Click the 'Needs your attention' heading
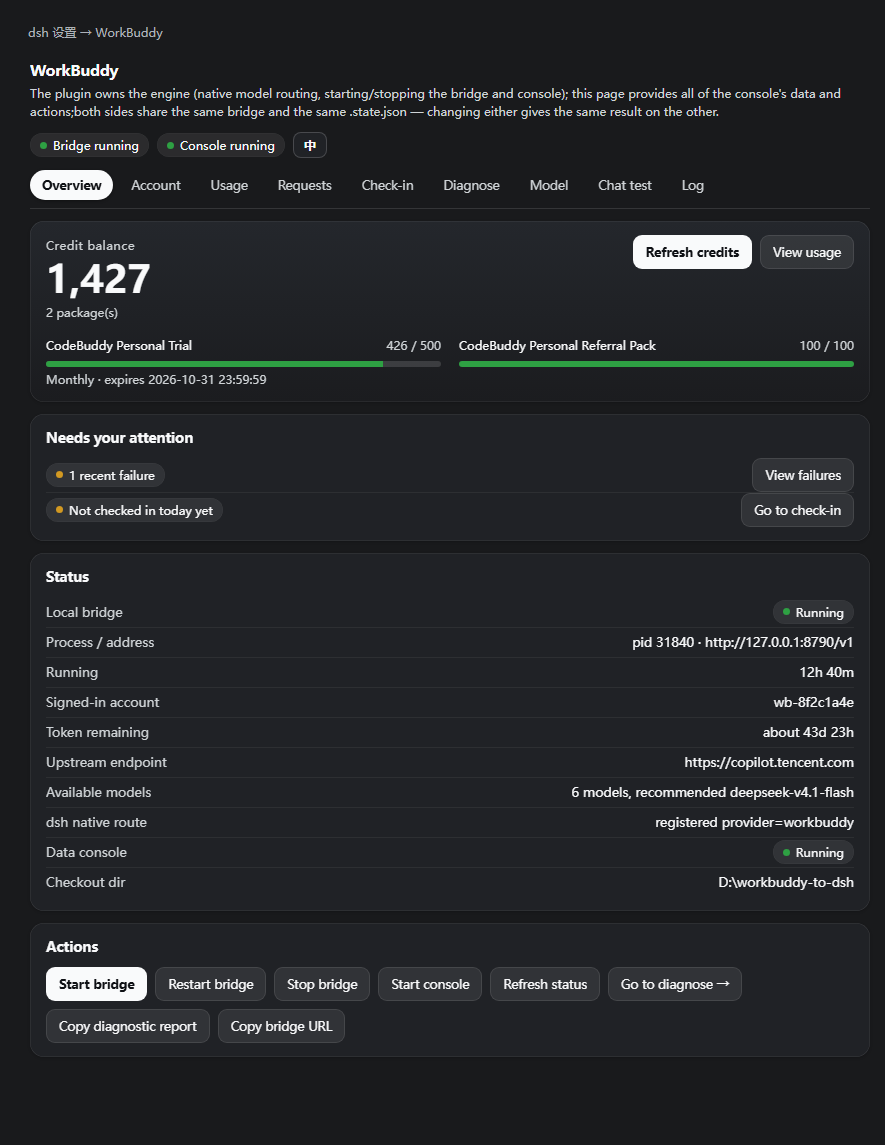Screen dimensions: 885x1145 pyautogui.click(x=120, y=438)
